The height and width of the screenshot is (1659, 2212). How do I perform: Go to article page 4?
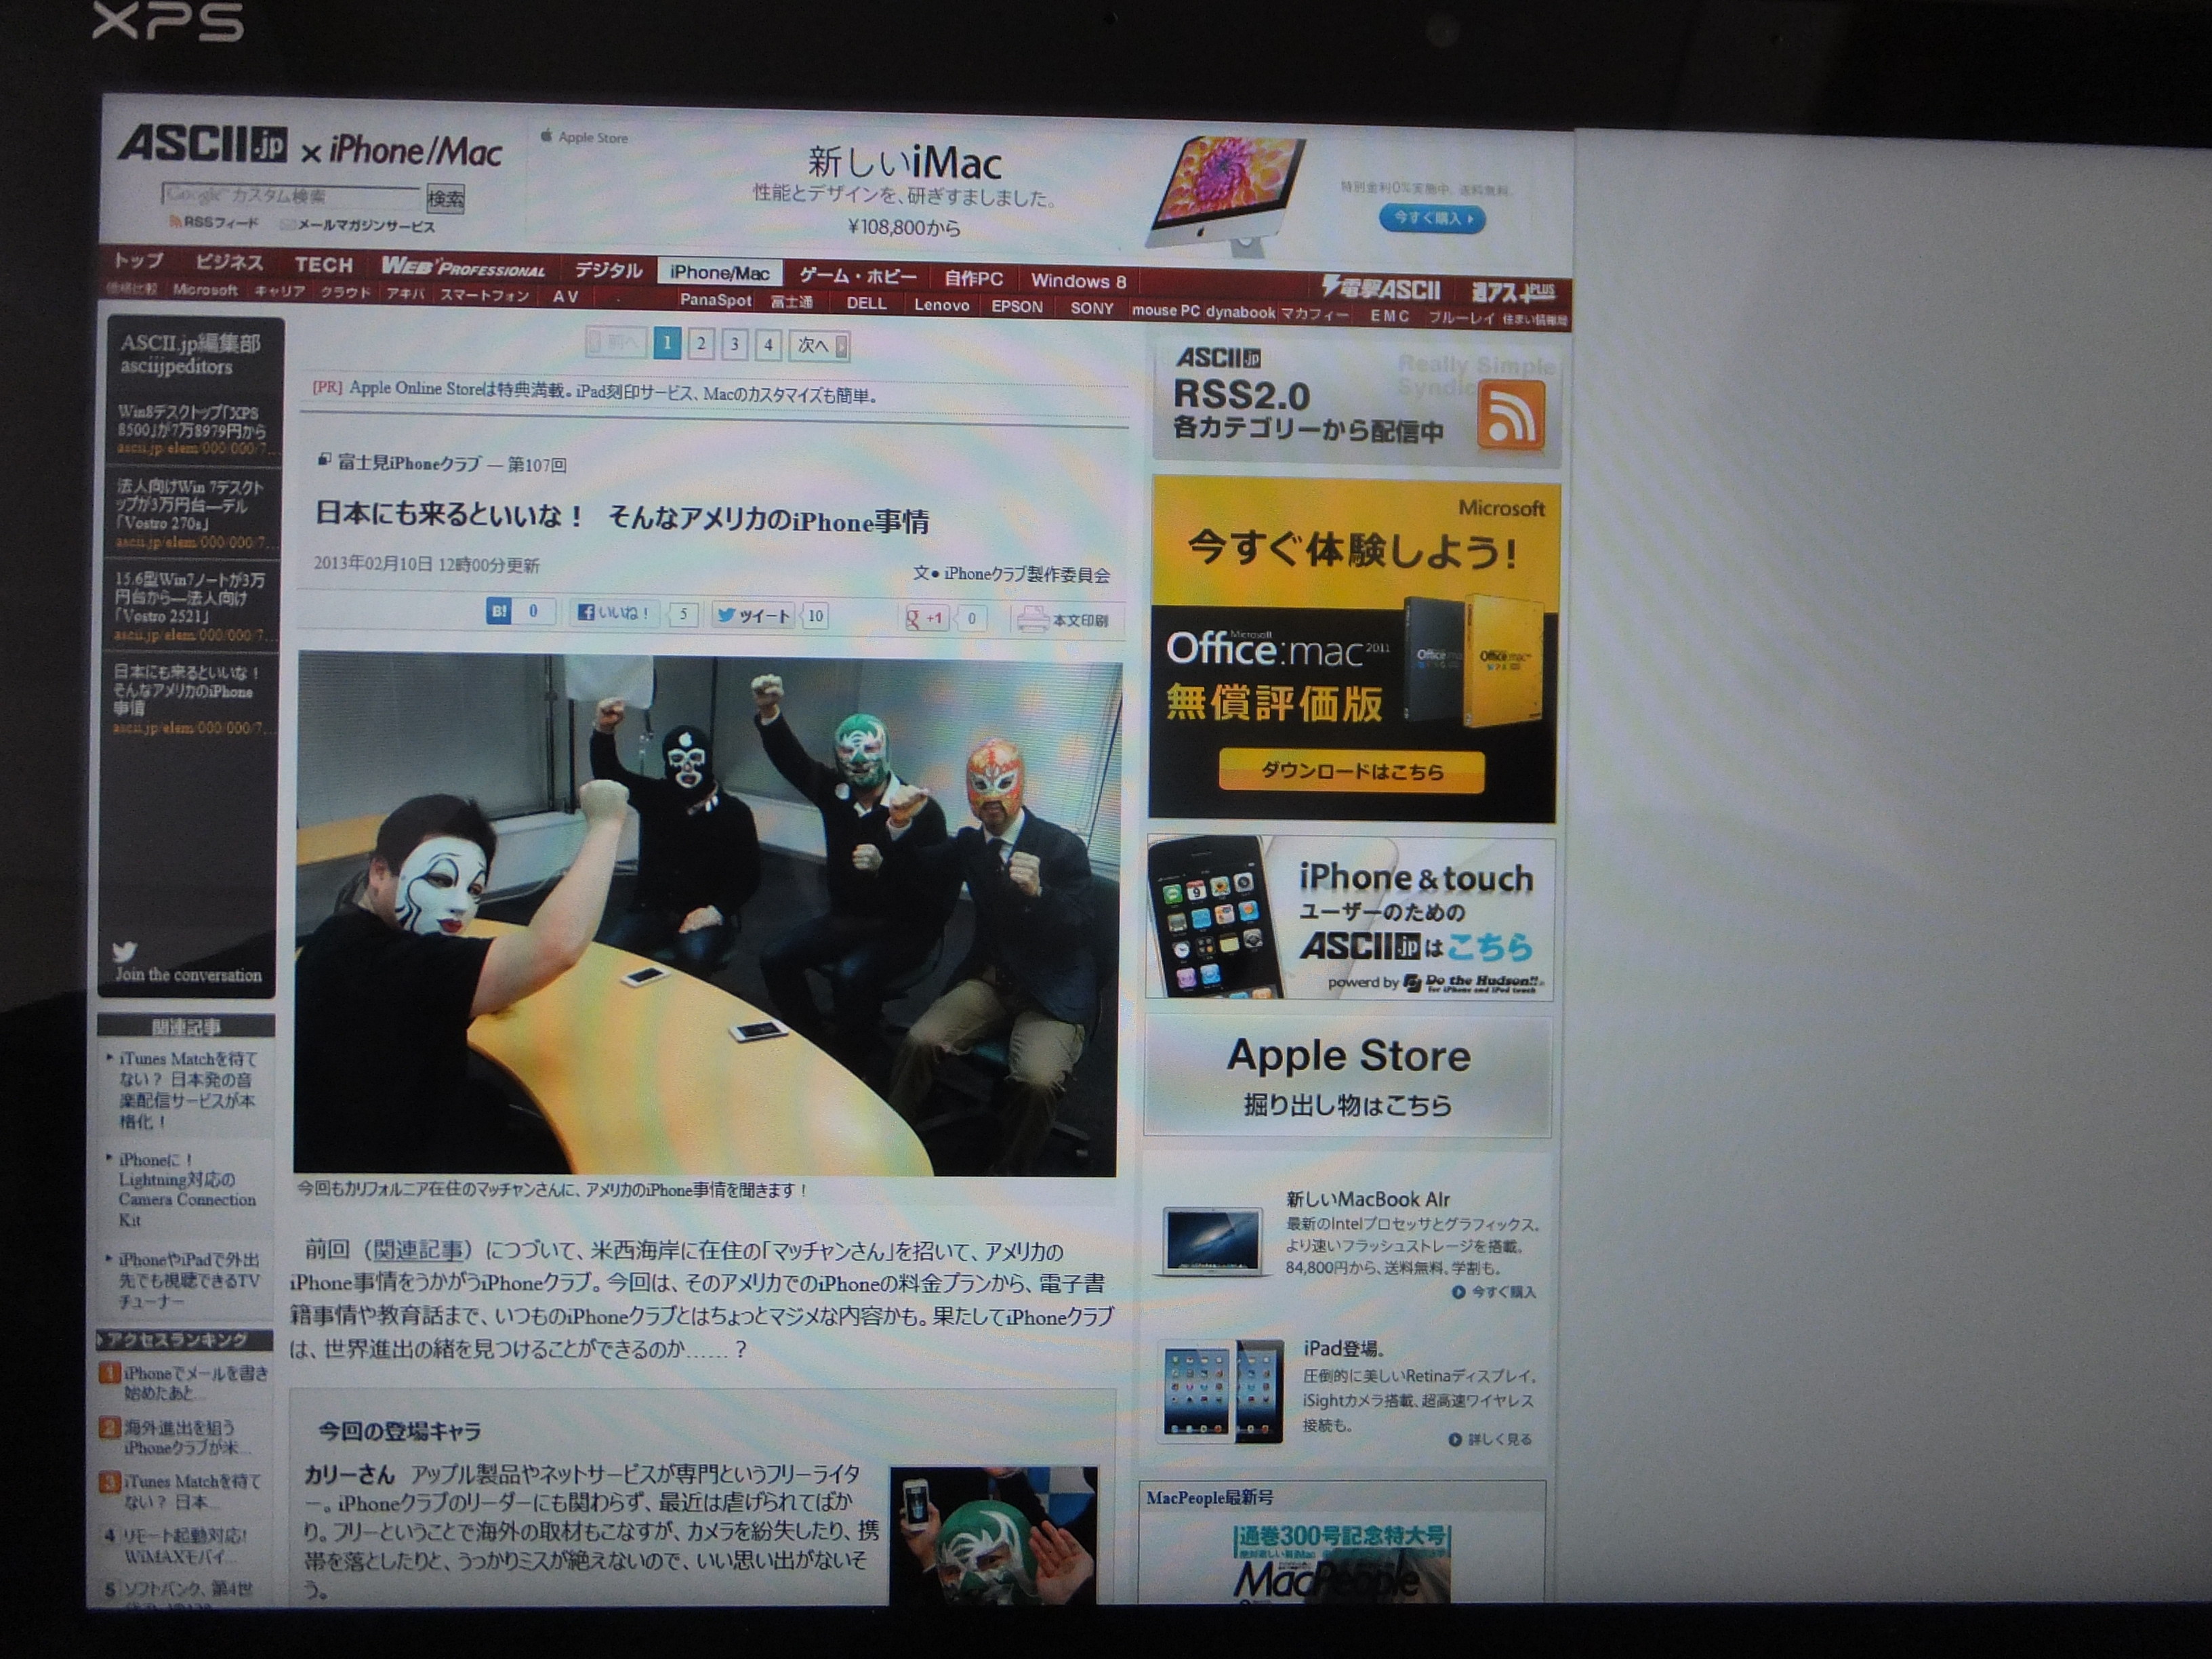(768, 345)
